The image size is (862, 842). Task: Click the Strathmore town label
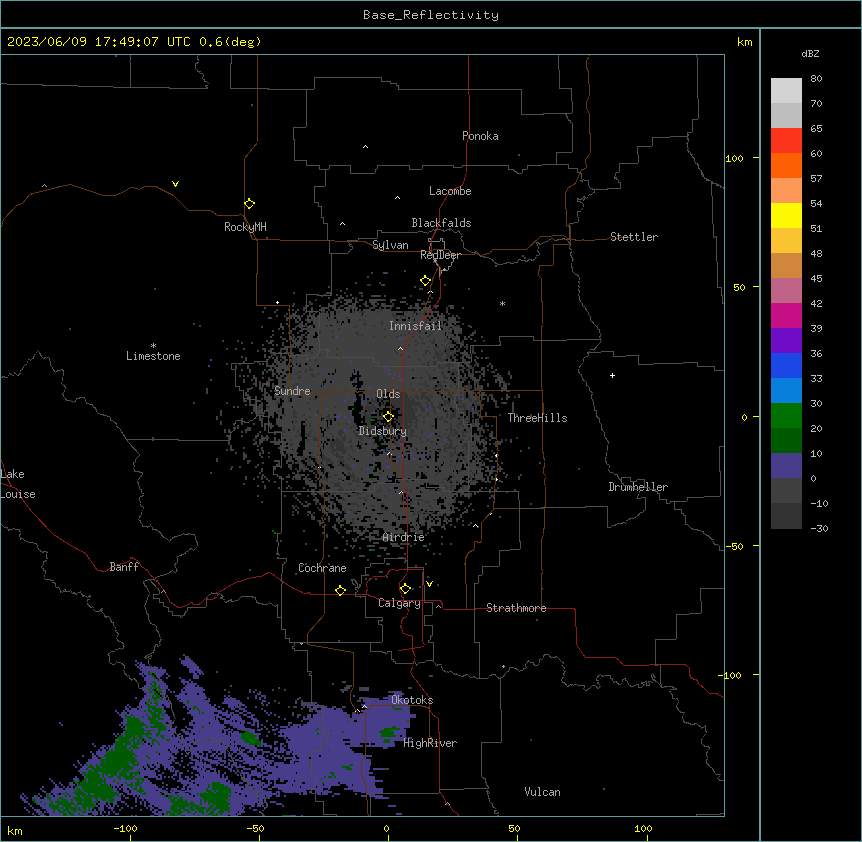point(516,608)
